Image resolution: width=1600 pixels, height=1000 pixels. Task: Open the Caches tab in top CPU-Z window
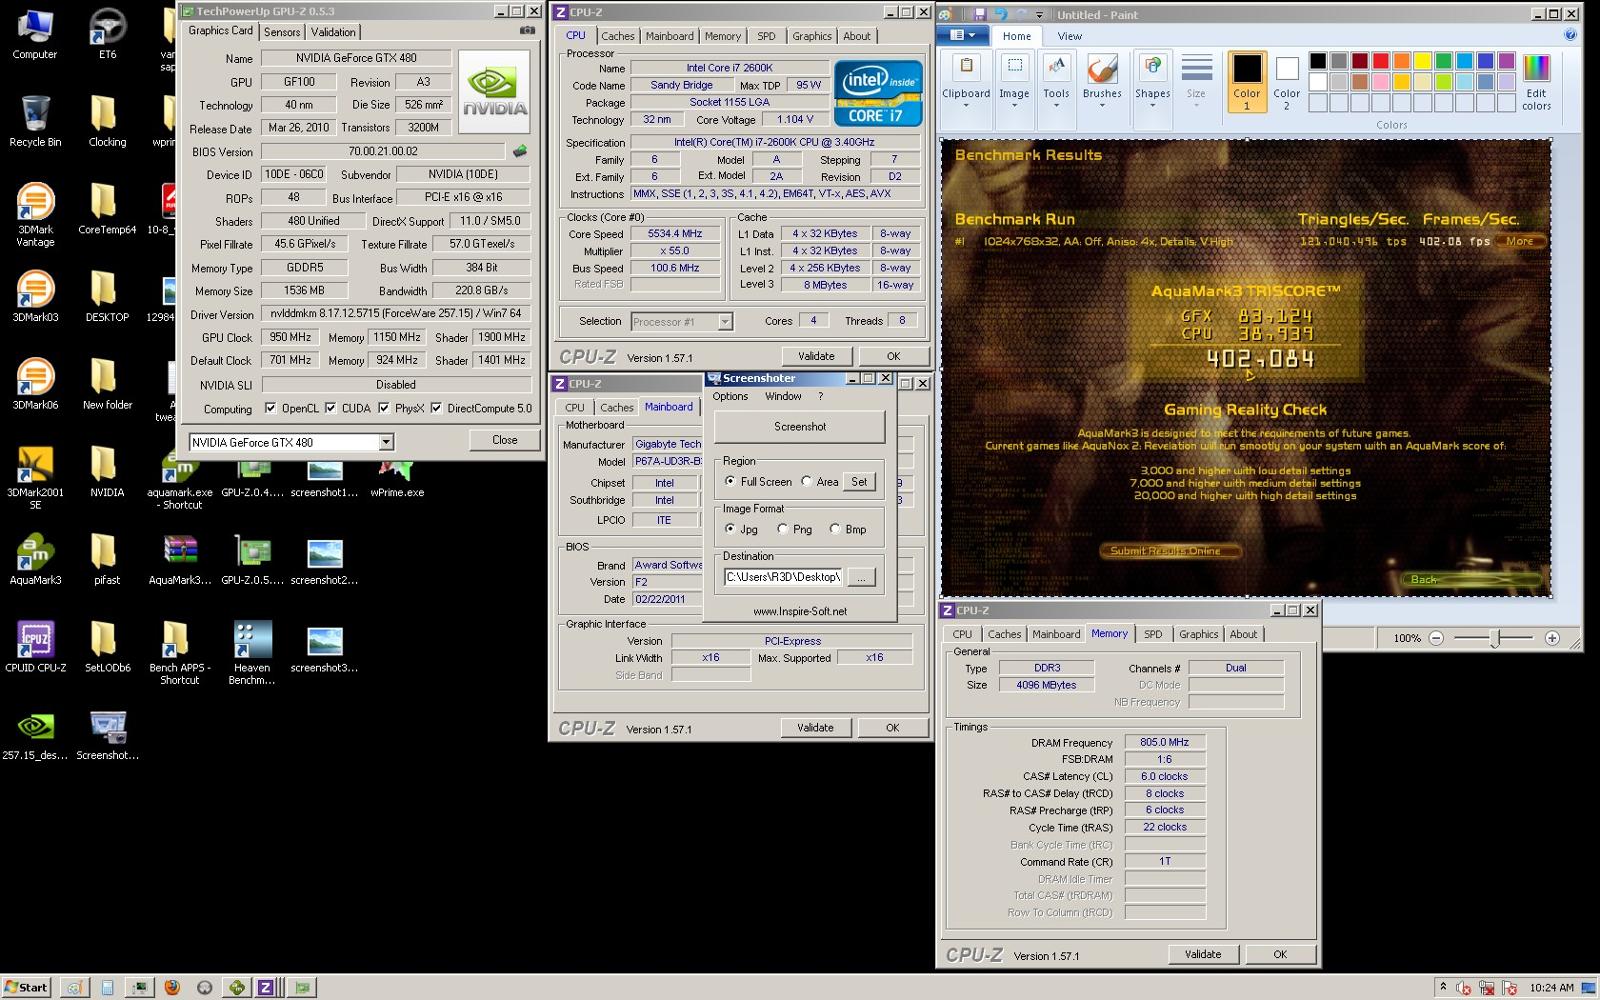click(x=617, y=36)
